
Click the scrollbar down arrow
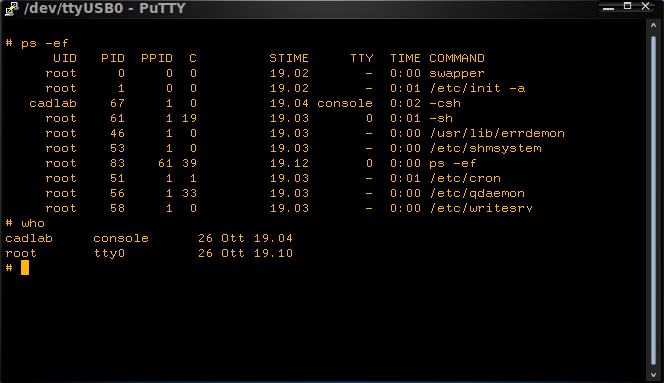point(653,375)
